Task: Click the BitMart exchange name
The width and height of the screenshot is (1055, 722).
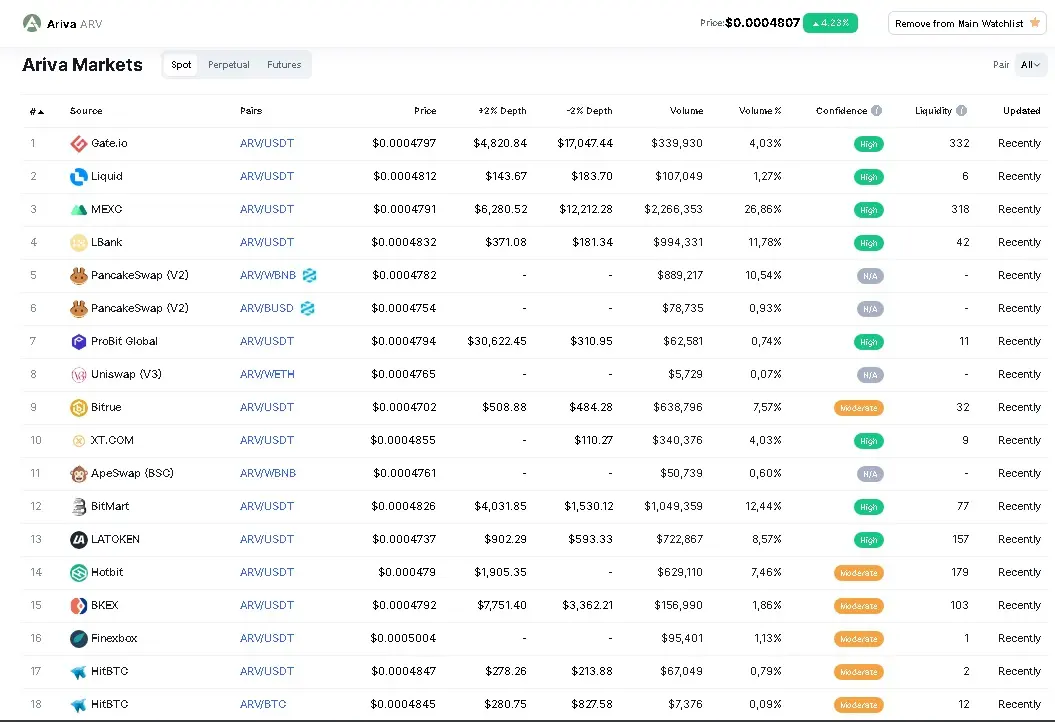Action: [x=110, y=506]
